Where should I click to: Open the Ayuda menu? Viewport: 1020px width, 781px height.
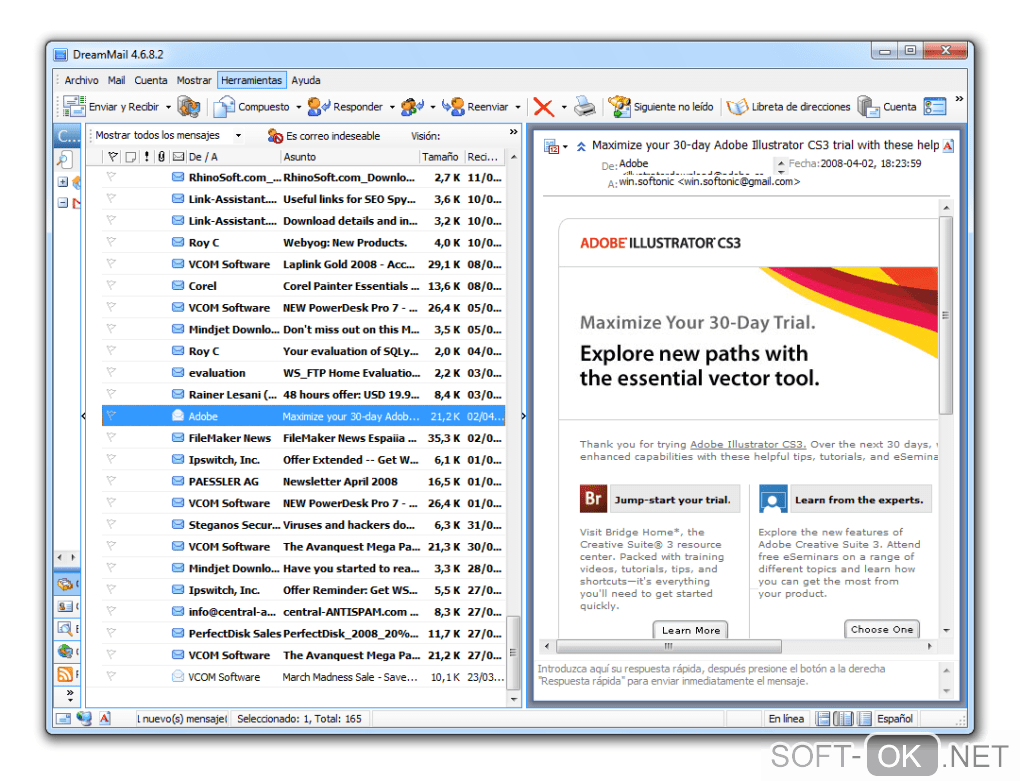(306, 81)
